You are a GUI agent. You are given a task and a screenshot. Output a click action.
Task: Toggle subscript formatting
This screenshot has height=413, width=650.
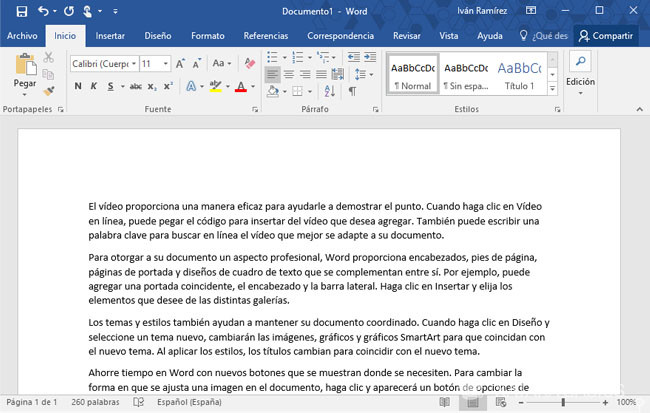coord(152,86)
